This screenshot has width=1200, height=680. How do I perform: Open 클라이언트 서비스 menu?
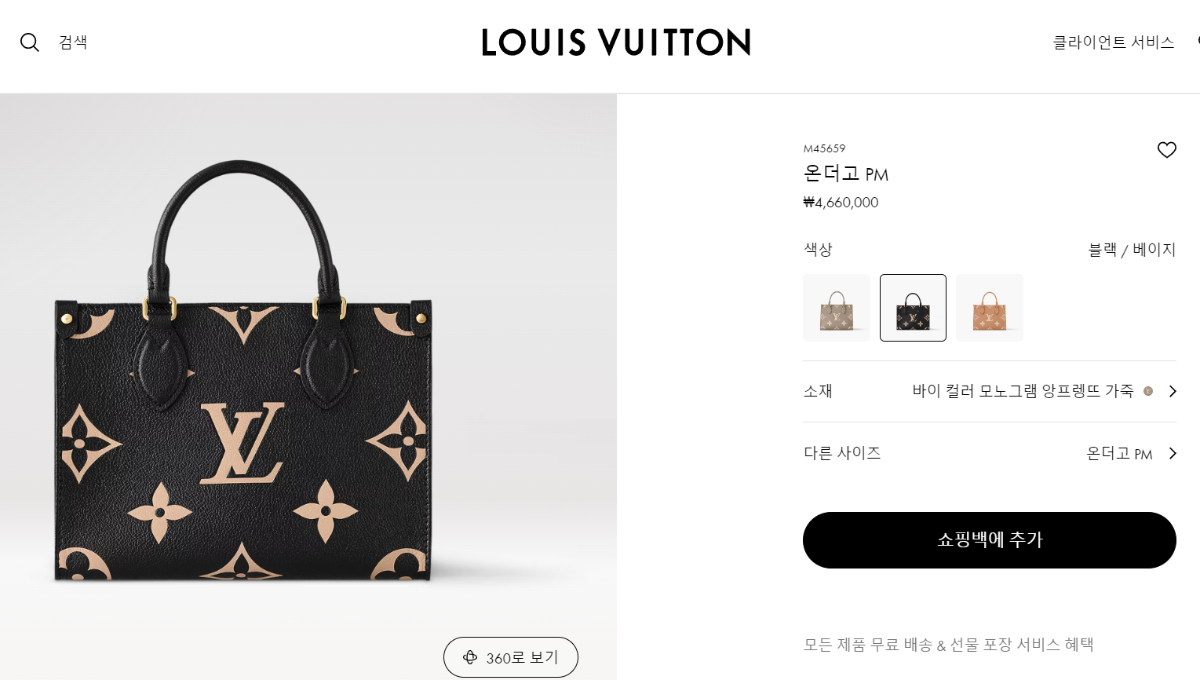click(x=1113, y=42)
